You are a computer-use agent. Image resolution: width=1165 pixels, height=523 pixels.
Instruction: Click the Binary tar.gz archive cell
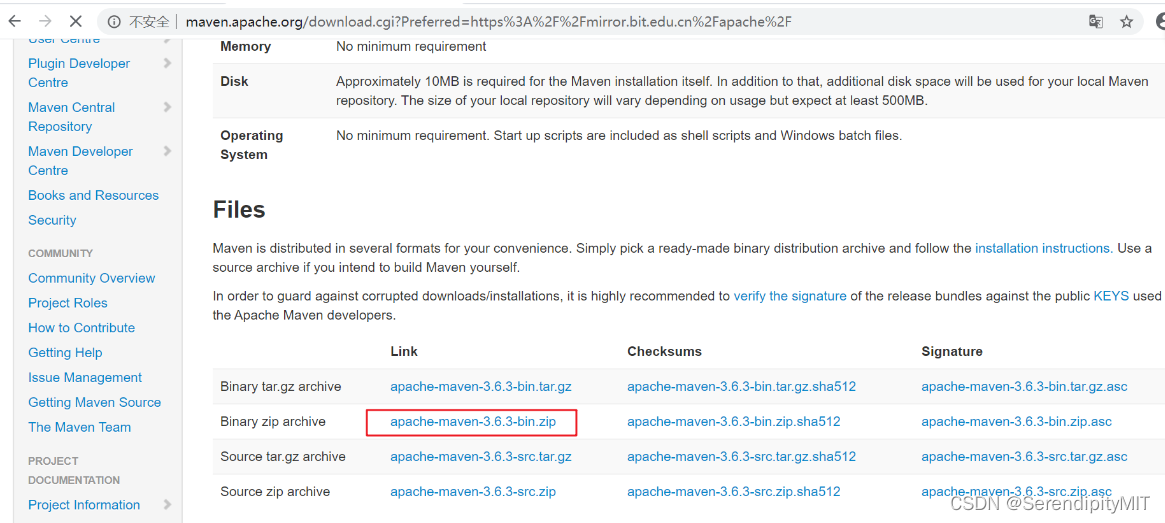[x=281, y=387]
